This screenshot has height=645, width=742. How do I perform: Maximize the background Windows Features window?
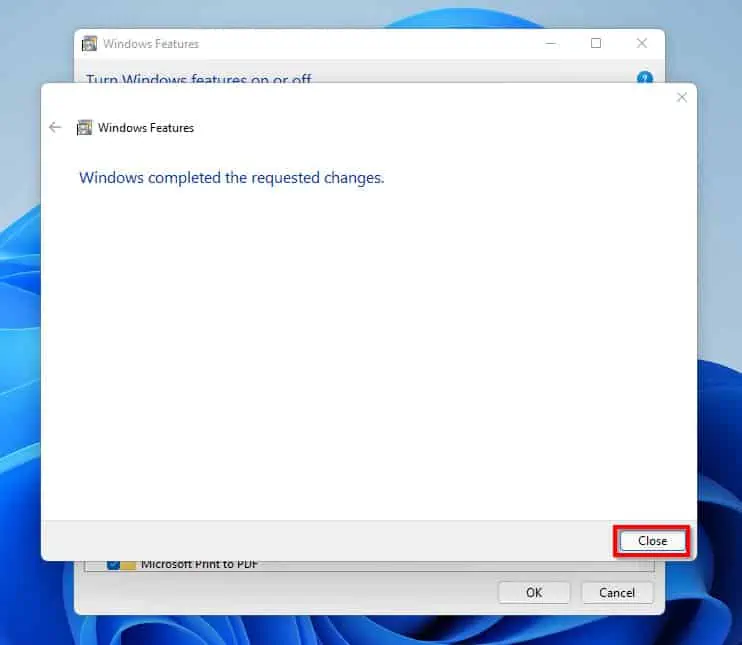(x=596, y=44)
